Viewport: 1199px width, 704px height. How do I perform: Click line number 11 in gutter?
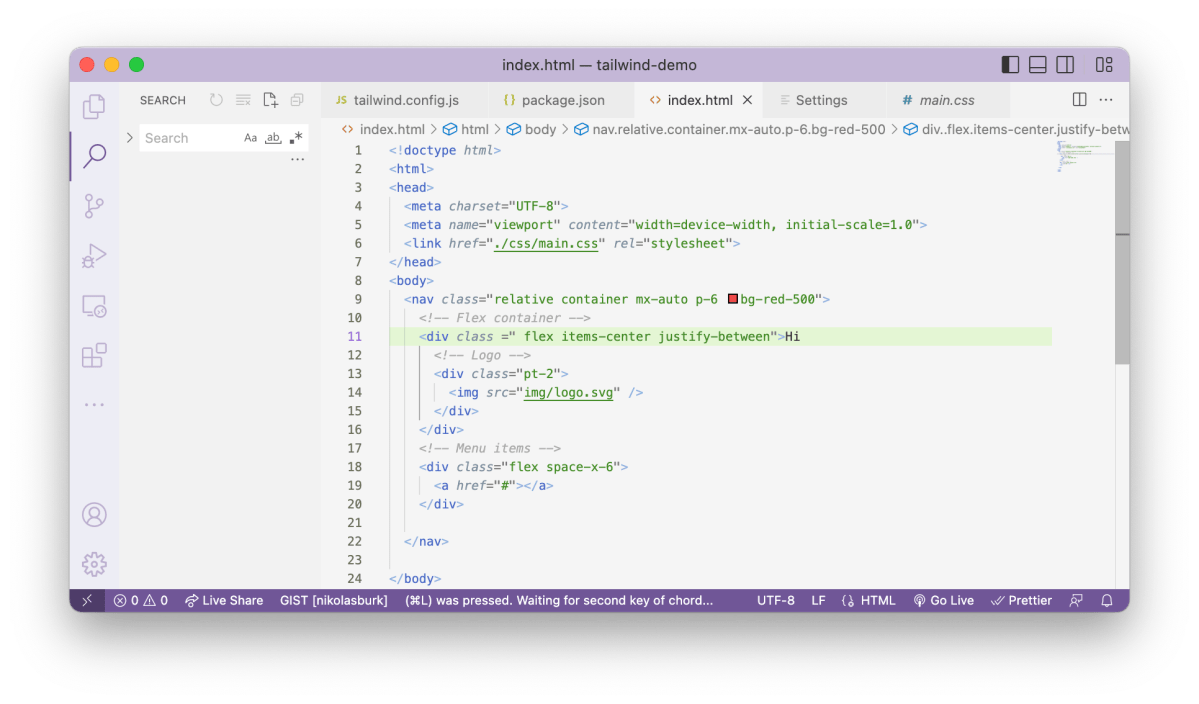pyautogui.click(x=355, y=336)
